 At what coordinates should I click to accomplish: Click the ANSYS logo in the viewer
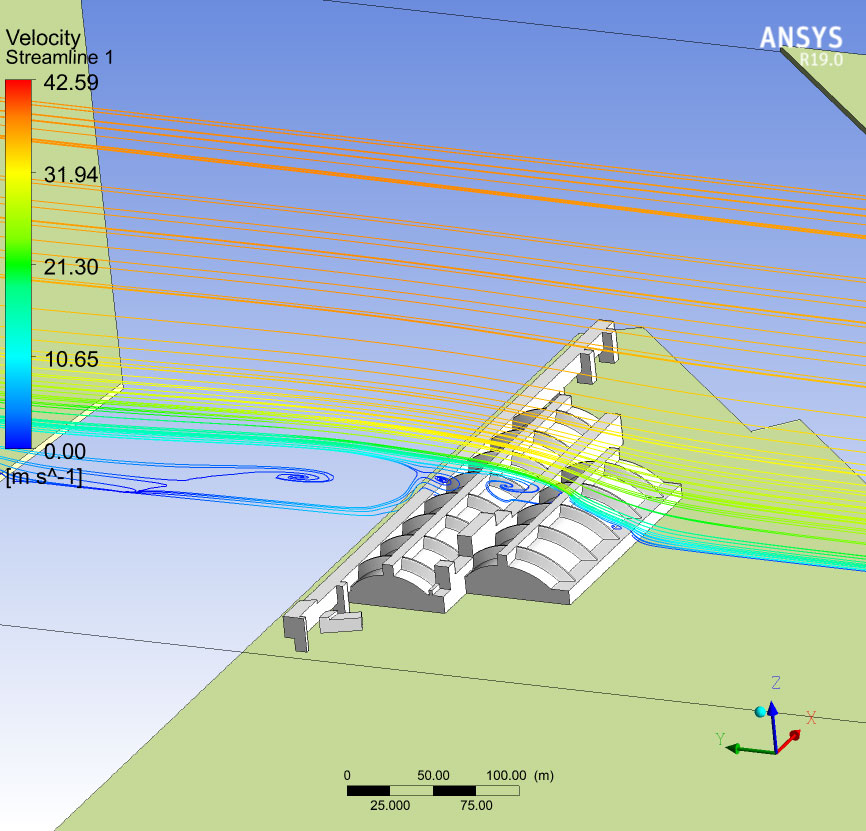point(801,38)
